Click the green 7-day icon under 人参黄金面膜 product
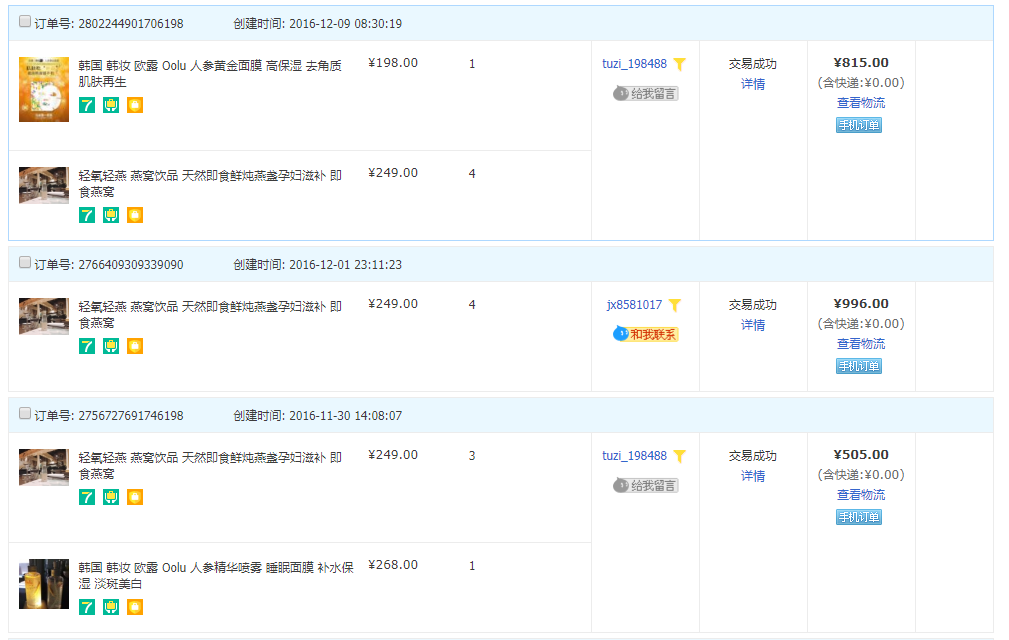Image resolution: width=1009 pixels, height=640 pixels. point(87,105)
